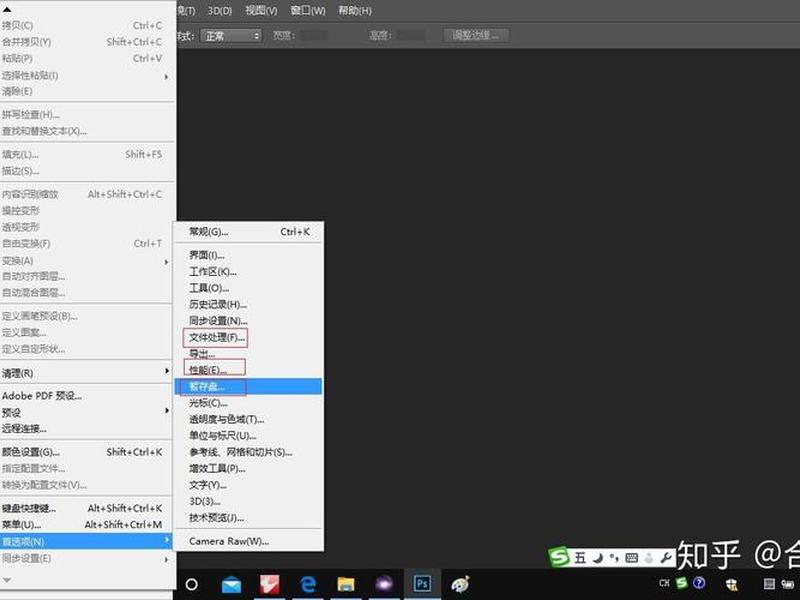Choose 性能(E)... preferences
Viewport: 800px width, 600px height.
click(248, 369)
